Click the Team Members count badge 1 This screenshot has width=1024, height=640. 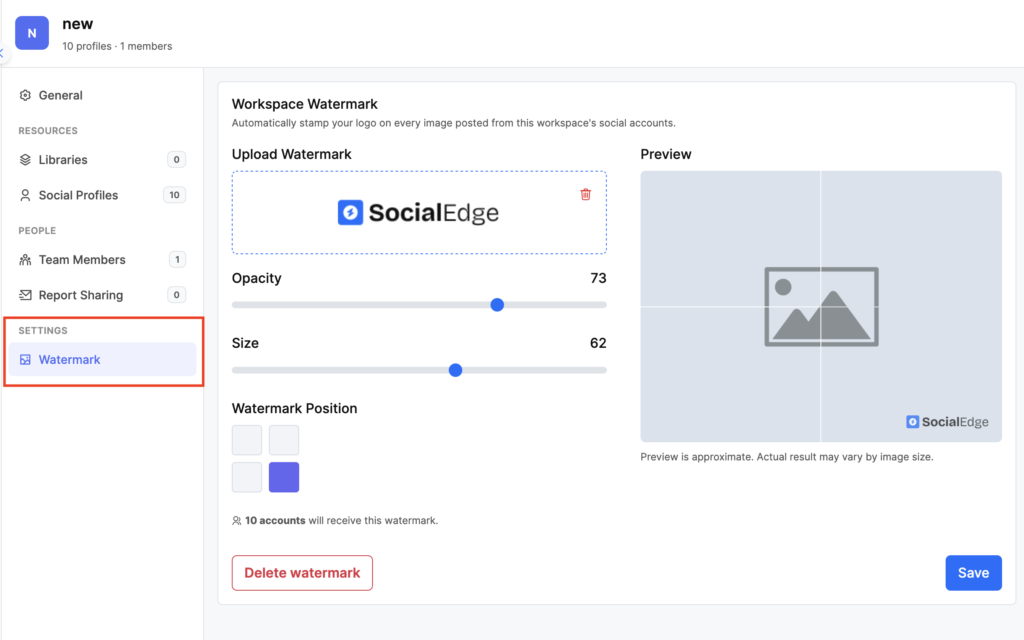click(x=177, y=260)
